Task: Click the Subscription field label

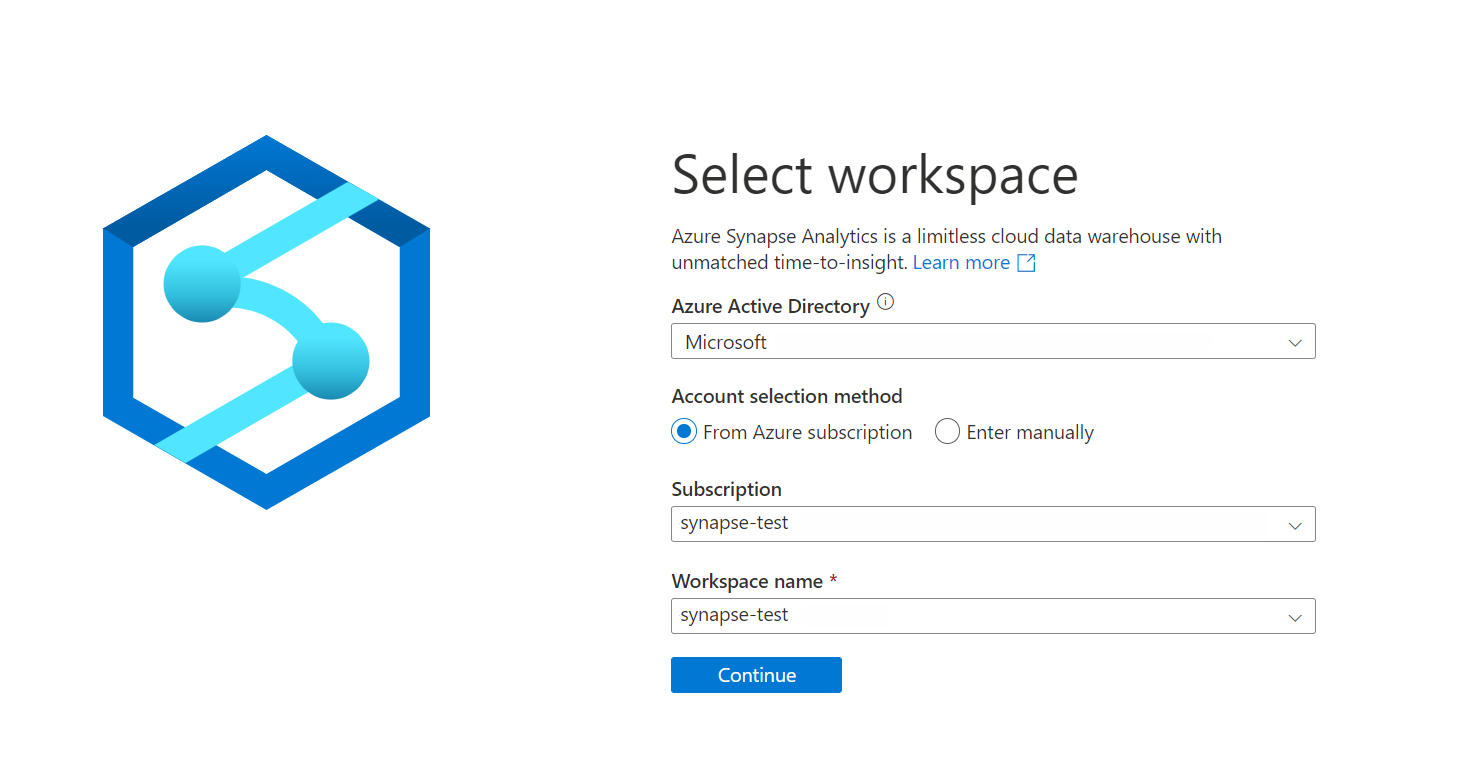Action: (726, 489)
